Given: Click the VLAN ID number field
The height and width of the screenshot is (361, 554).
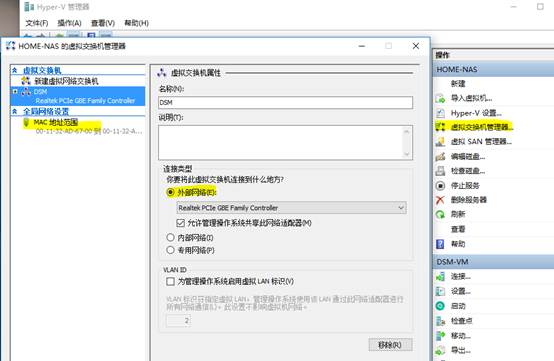Looking at the screenshot, I should [x=178, y=321].
